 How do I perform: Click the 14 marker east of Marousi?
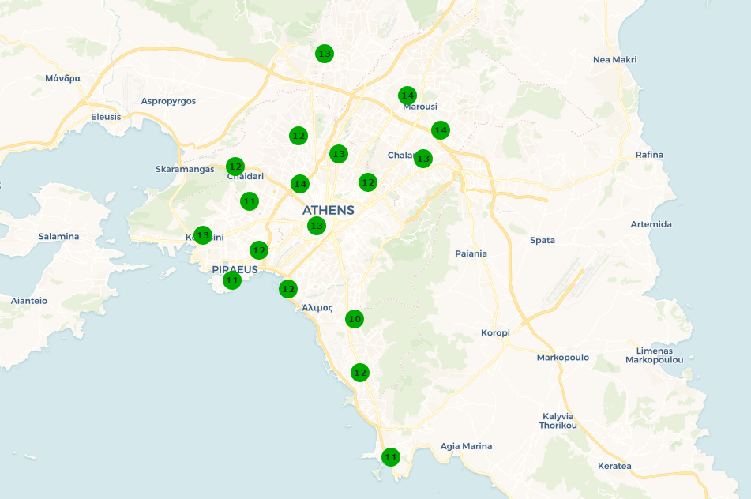440,130
